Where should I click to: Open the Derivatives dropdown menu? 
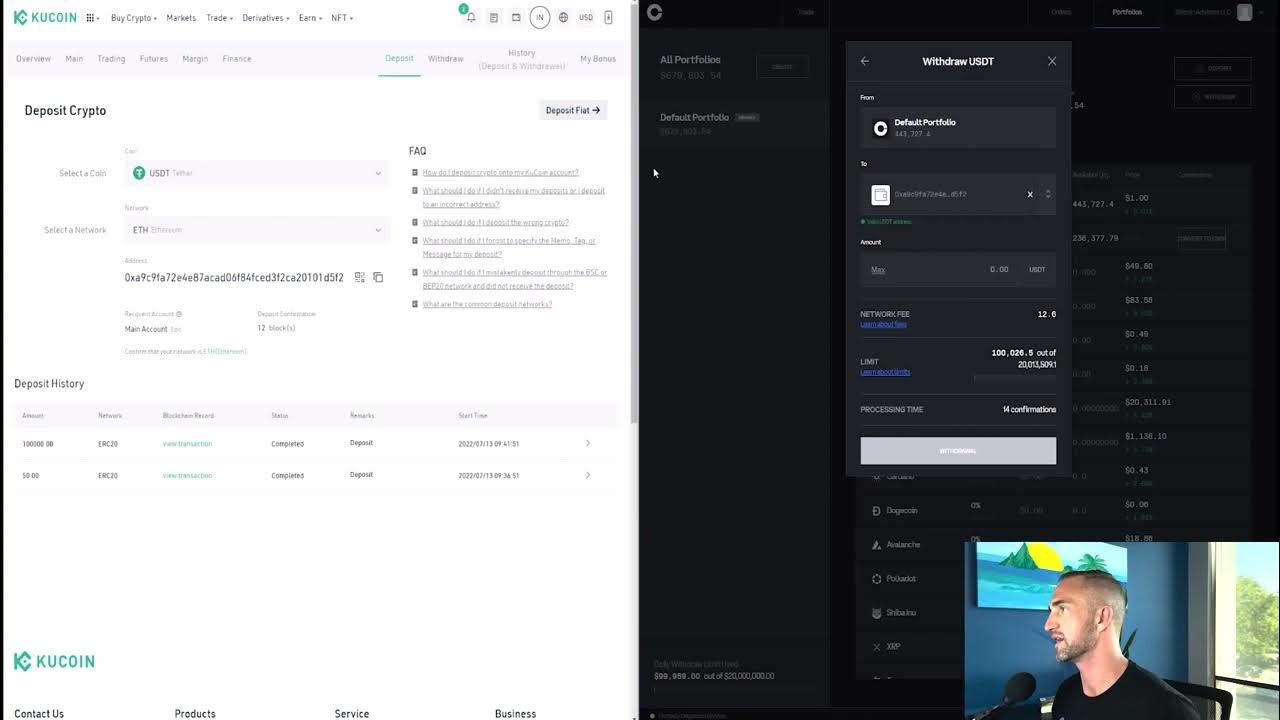pos(266,18)
